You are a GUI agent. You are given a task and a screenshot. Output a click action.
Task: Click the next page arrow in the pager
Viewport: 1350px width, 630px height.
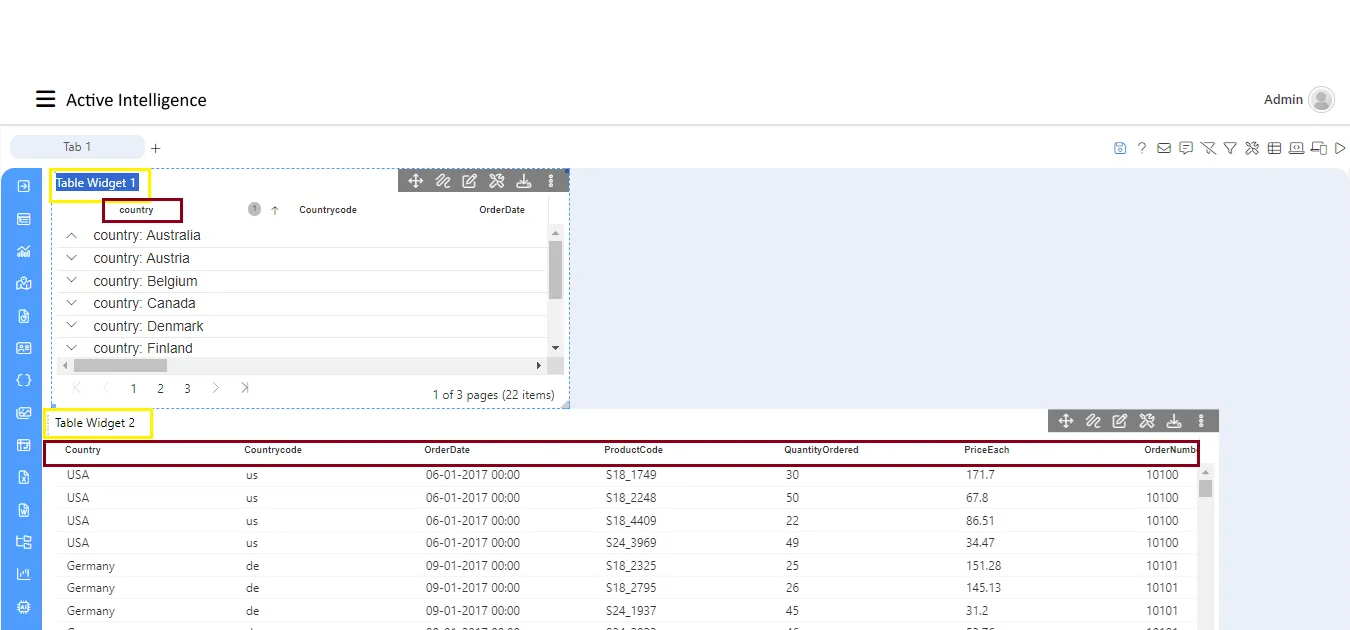[x=216, y=388]
